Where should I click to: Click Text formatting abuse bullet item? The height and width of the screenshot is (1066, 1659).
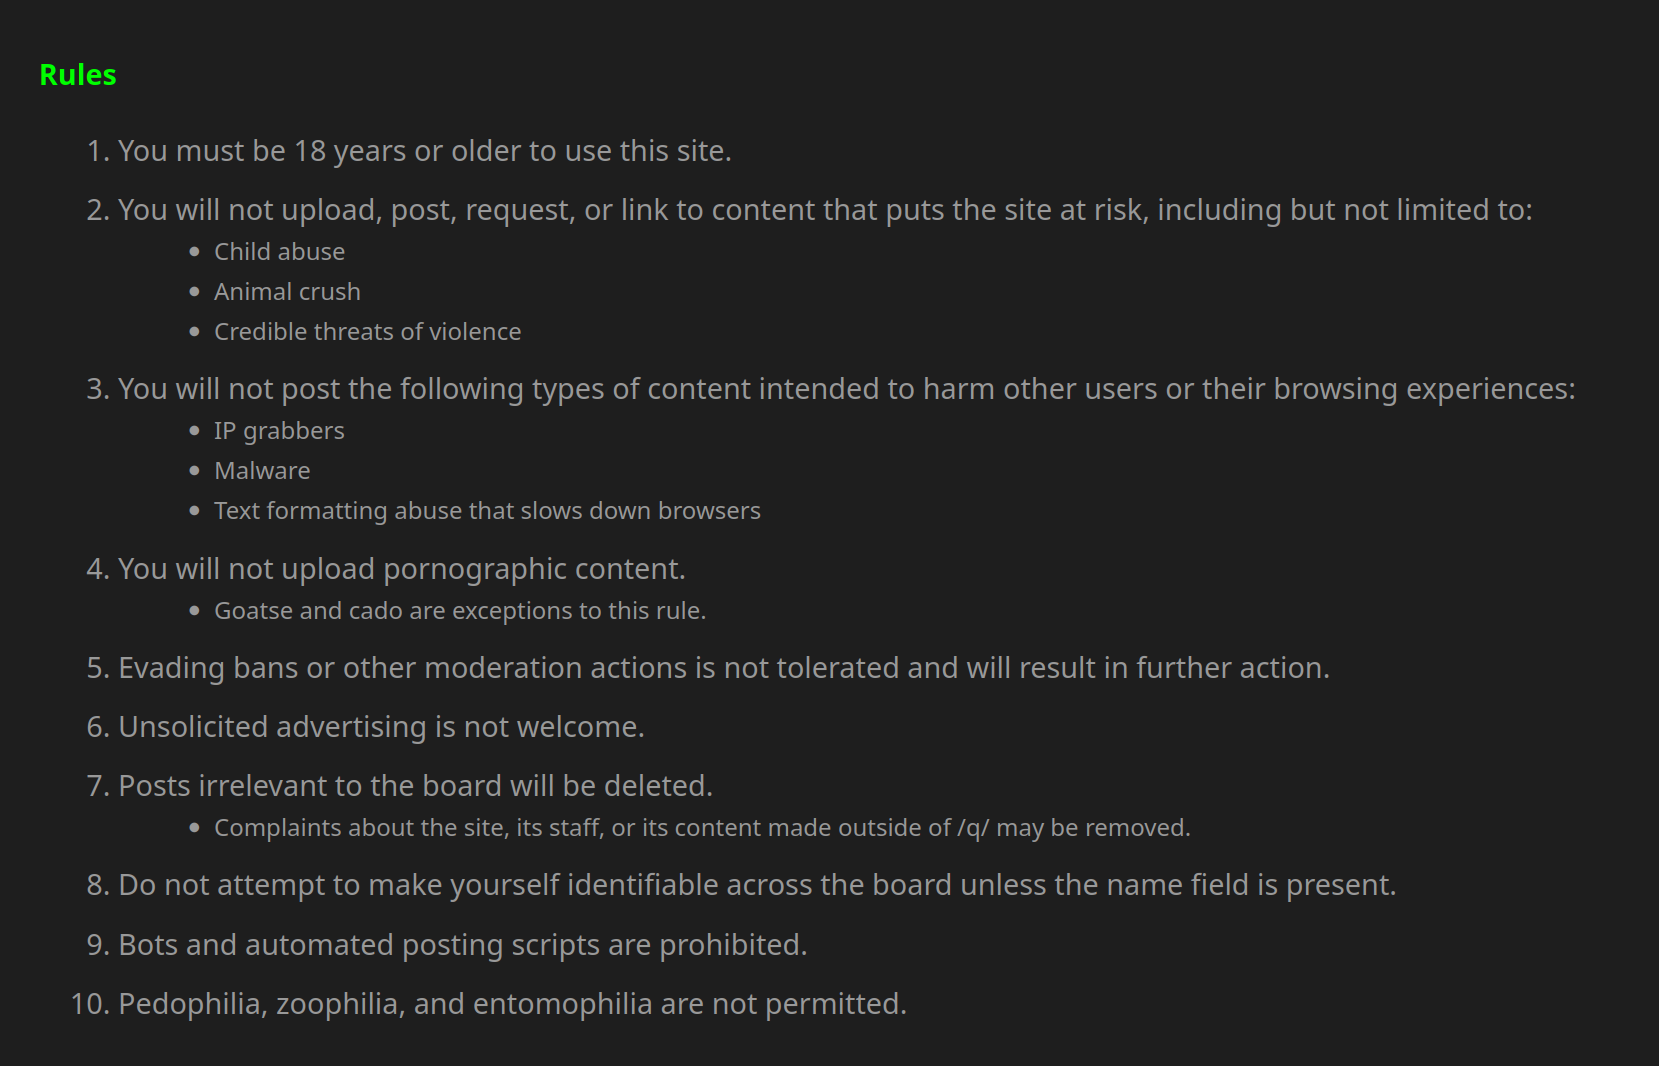tap(487, 511)
